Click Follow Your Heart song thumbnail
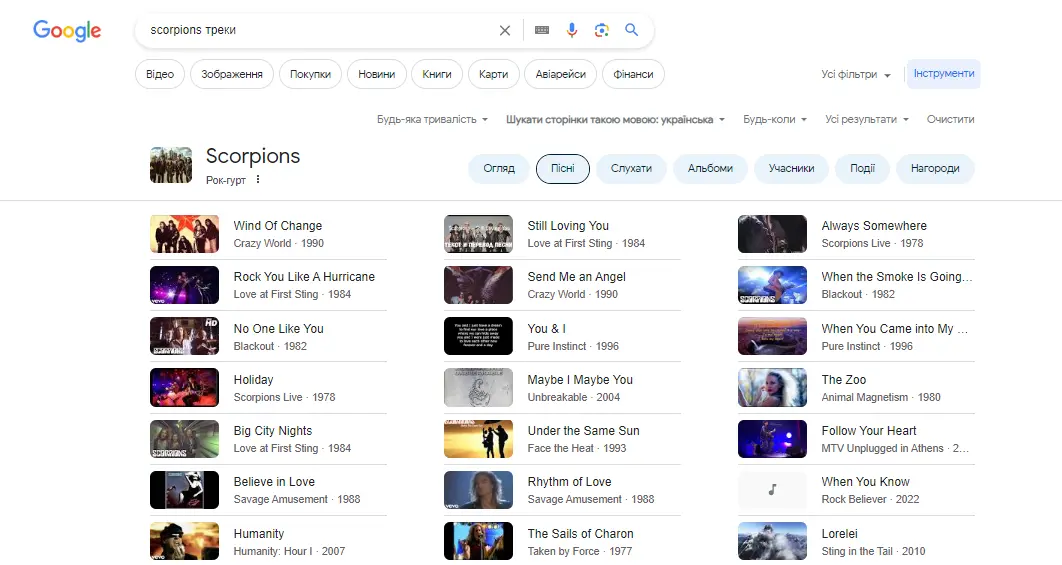 click(772, 439)
